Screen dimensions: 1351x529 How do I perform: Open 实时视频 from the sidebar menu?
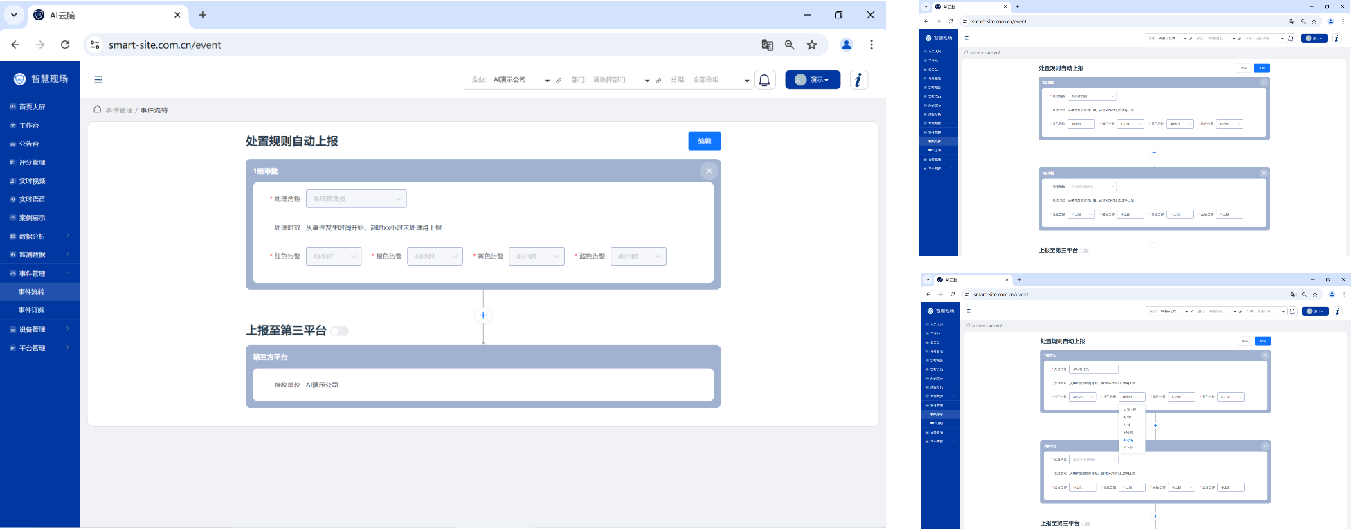coord(33,181)
